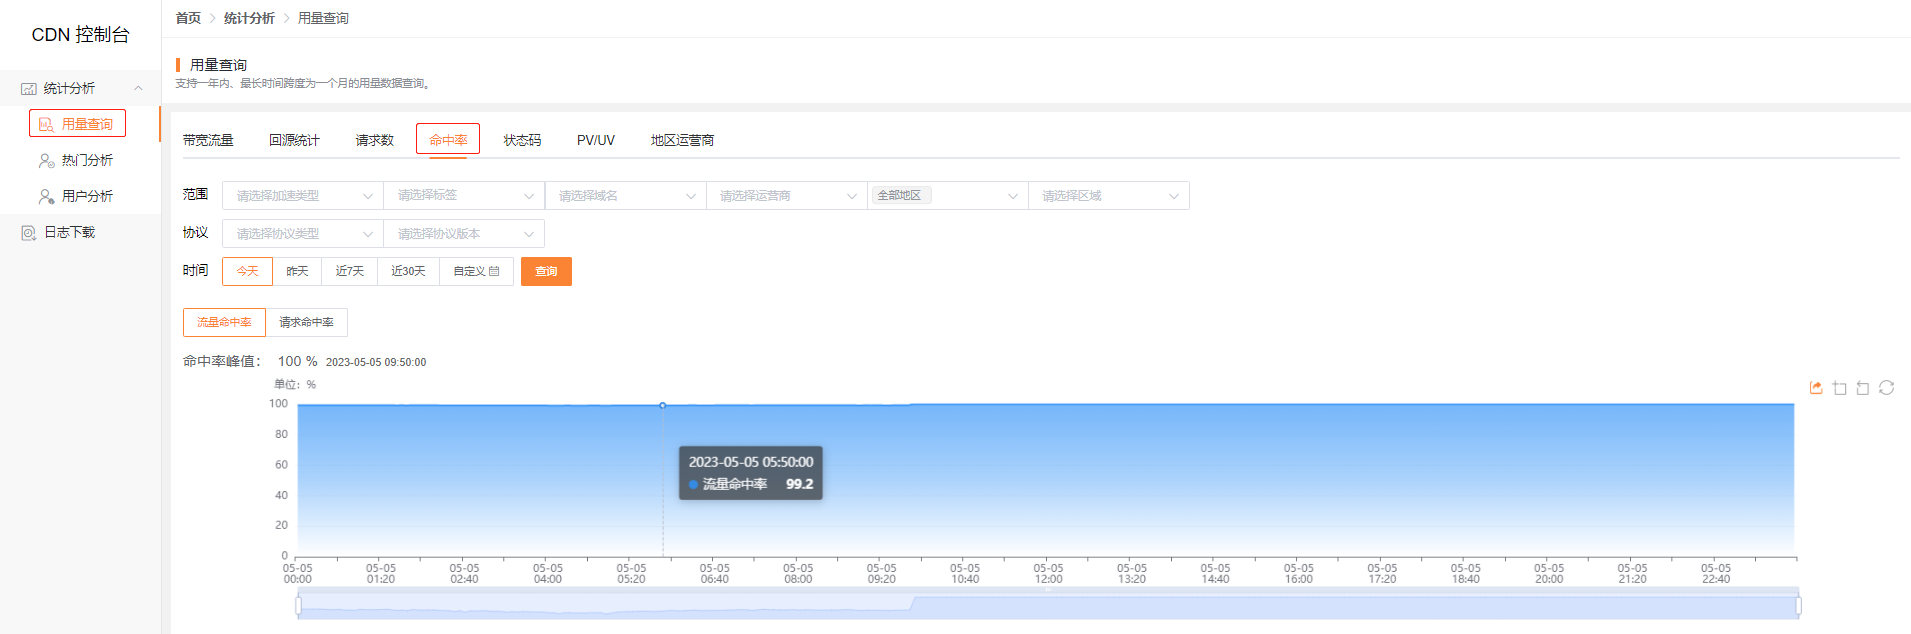
Task: Open the 请选择运营商 dropdown
Action: [x=786, y=196]
